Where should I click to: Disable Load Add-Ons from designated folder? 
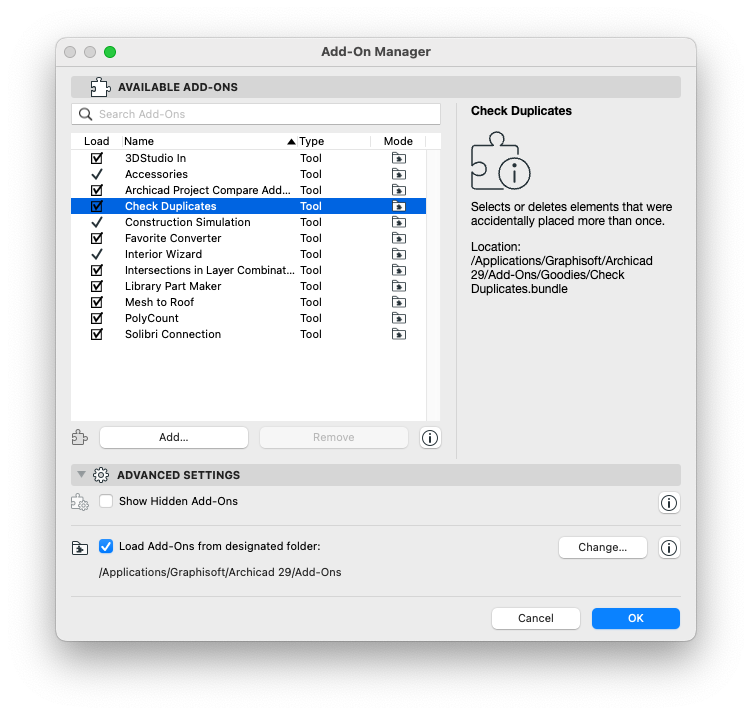pyautogui.click(x=106, y=546)
